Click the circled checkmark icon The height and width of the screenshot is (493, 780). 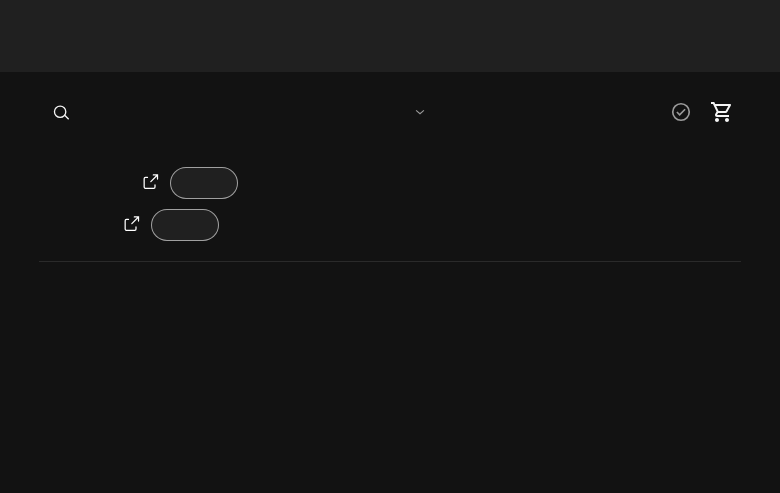pos(681,112)
